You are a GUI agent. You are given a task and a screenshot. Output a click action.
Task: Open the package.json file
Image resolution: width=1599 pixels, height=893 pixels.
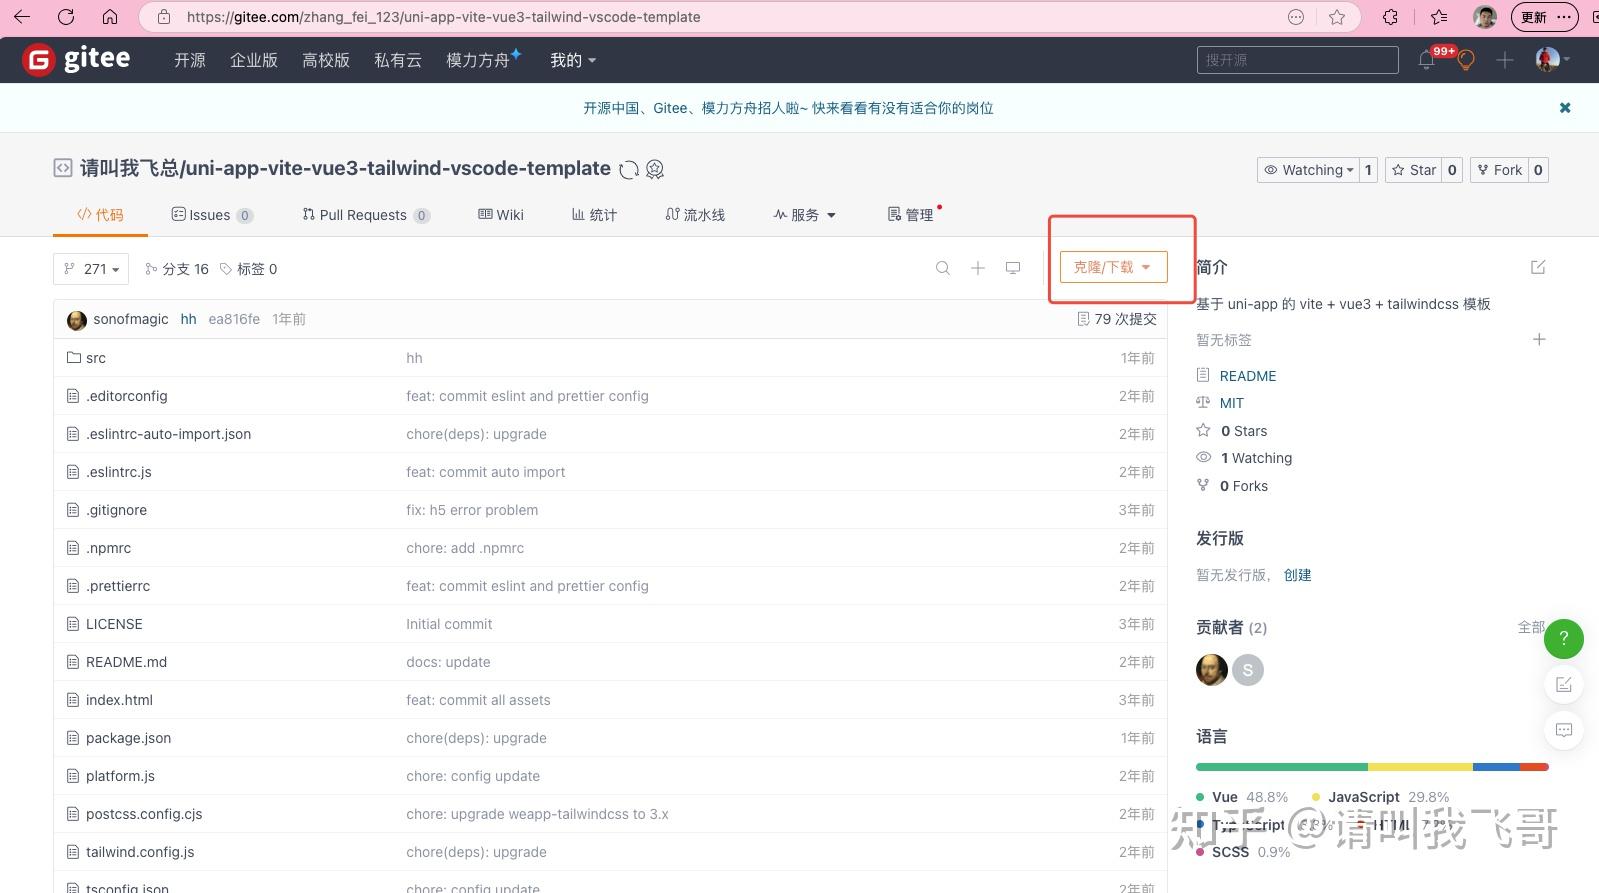pyautogui.click(x=128, y=738)
